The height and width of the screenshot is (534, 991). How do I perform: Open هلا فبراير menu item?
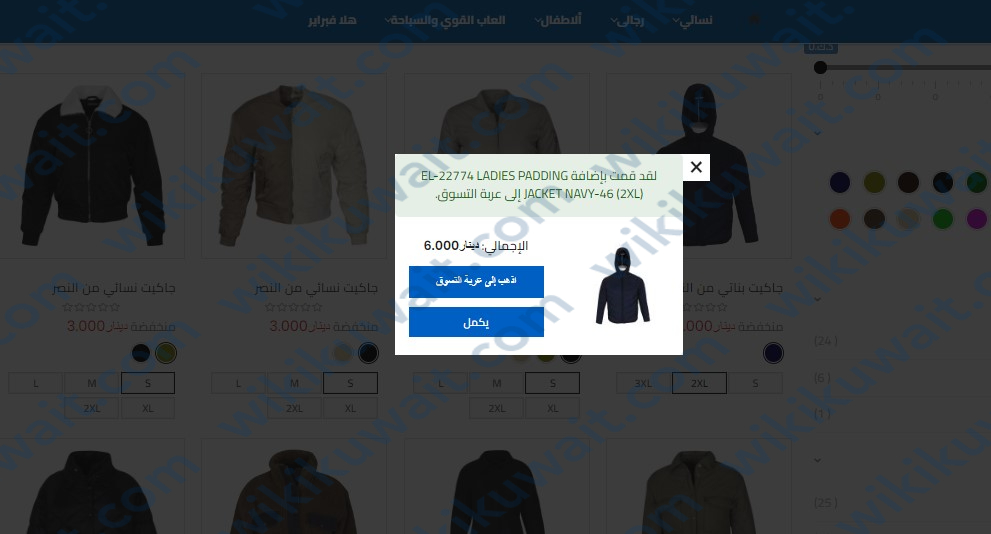pyautogui.click(x=332, y=20)
